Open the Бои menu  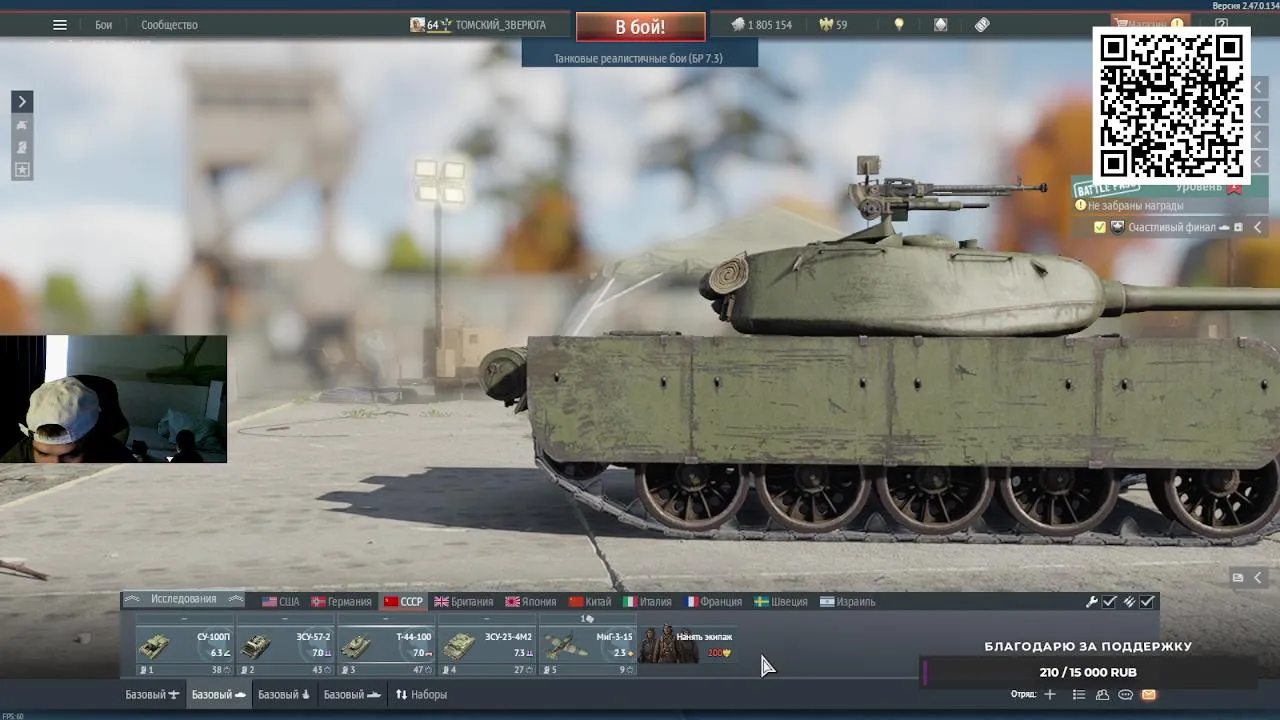(x=104, y=25)
